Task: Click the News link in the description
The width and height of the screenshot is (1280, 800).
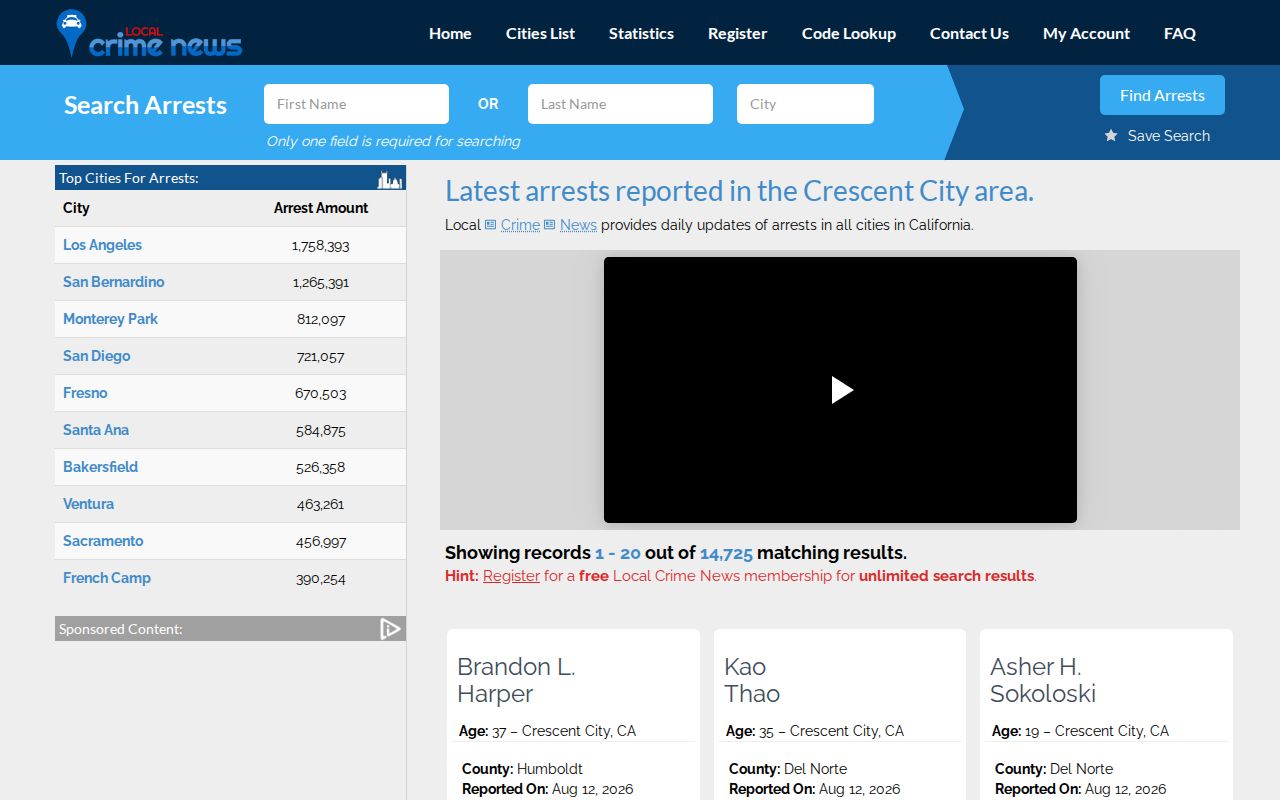Action: point(578,225)
